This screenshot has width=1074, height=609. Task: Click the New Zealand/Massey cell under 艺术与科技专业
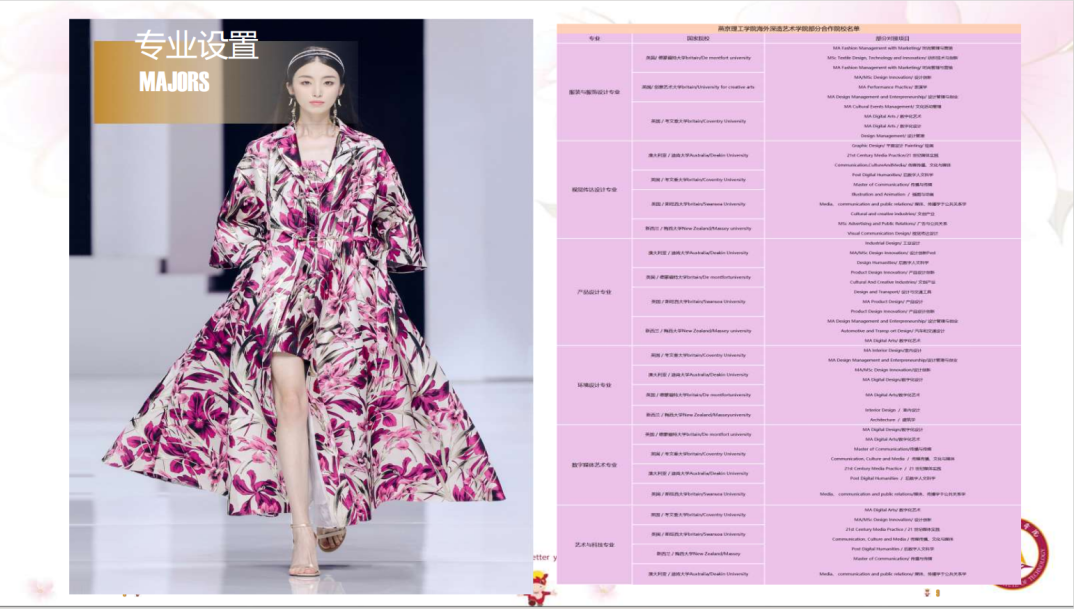tap(698, 554)
